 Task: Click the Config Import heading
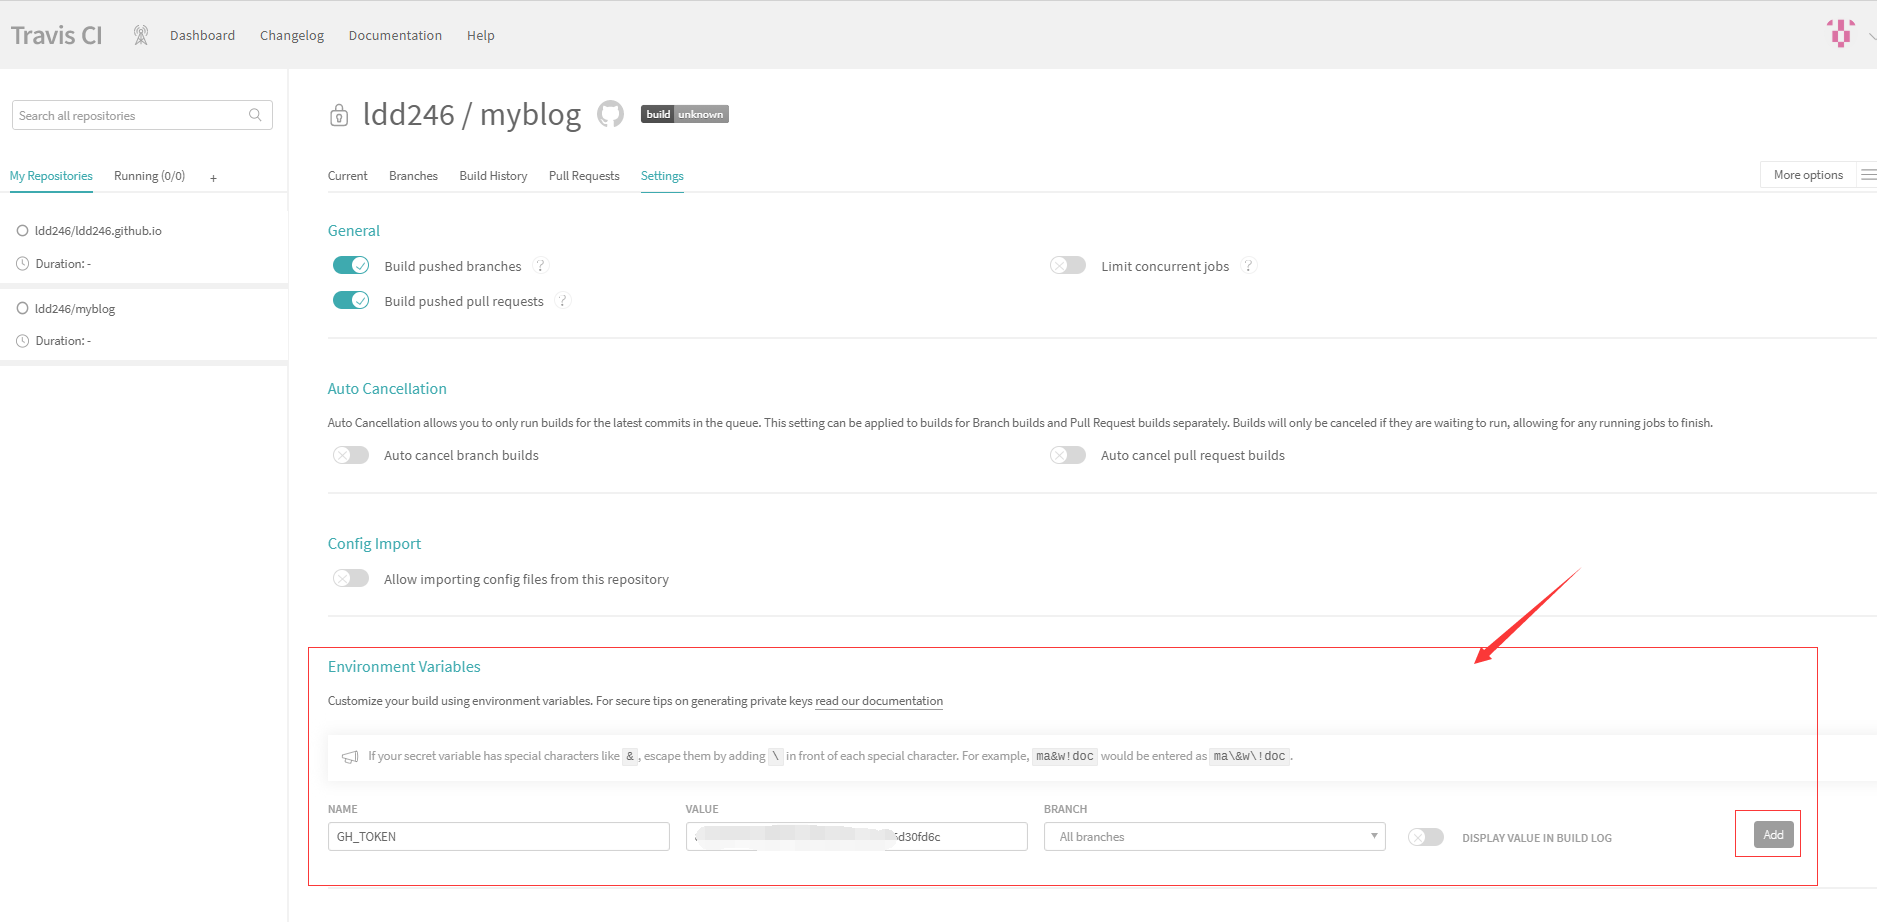tap(374, 544)
